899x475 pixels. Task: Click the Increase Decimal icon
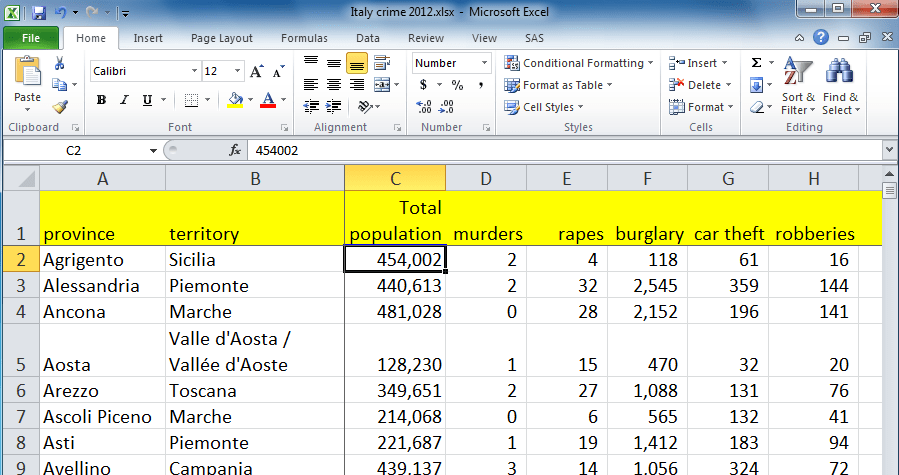coord(424,107)
